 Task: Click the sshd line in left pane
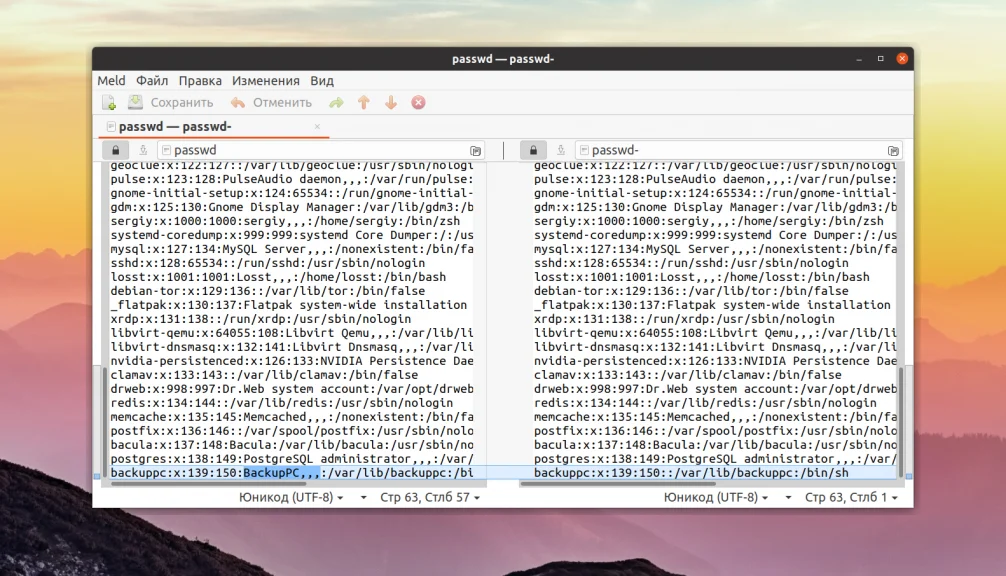point(268,262)
